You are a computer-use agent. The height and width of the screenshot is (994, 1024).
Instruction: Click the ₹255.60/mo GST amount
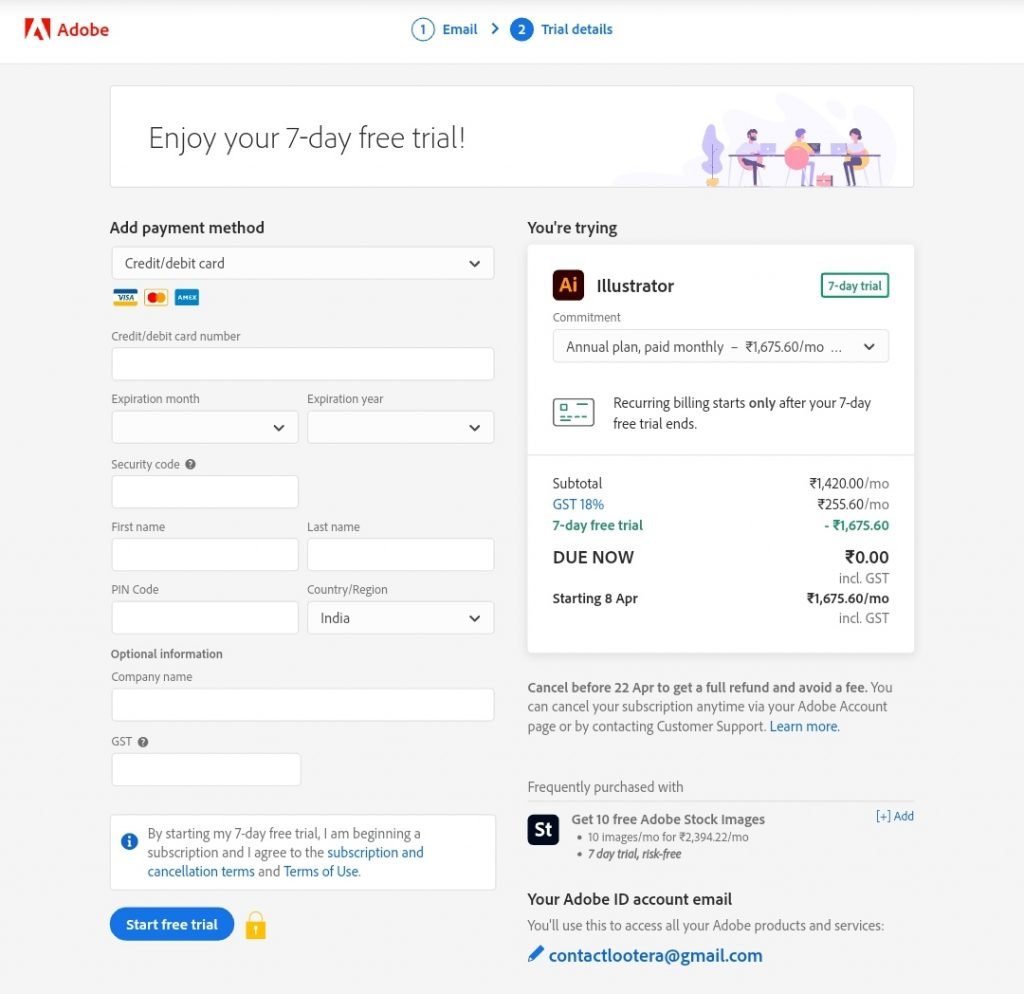853,504
